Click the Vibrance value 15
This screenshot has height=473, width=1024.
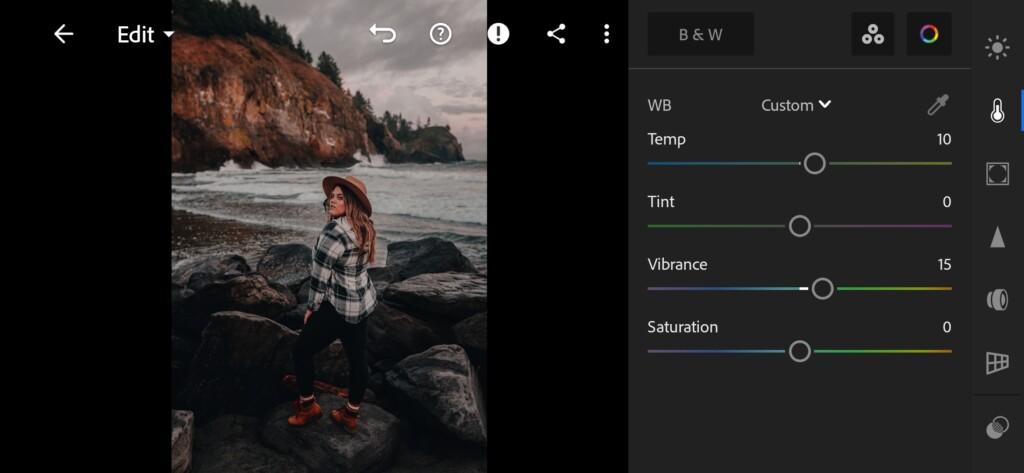pyautogui.click(x=944, y=265)
